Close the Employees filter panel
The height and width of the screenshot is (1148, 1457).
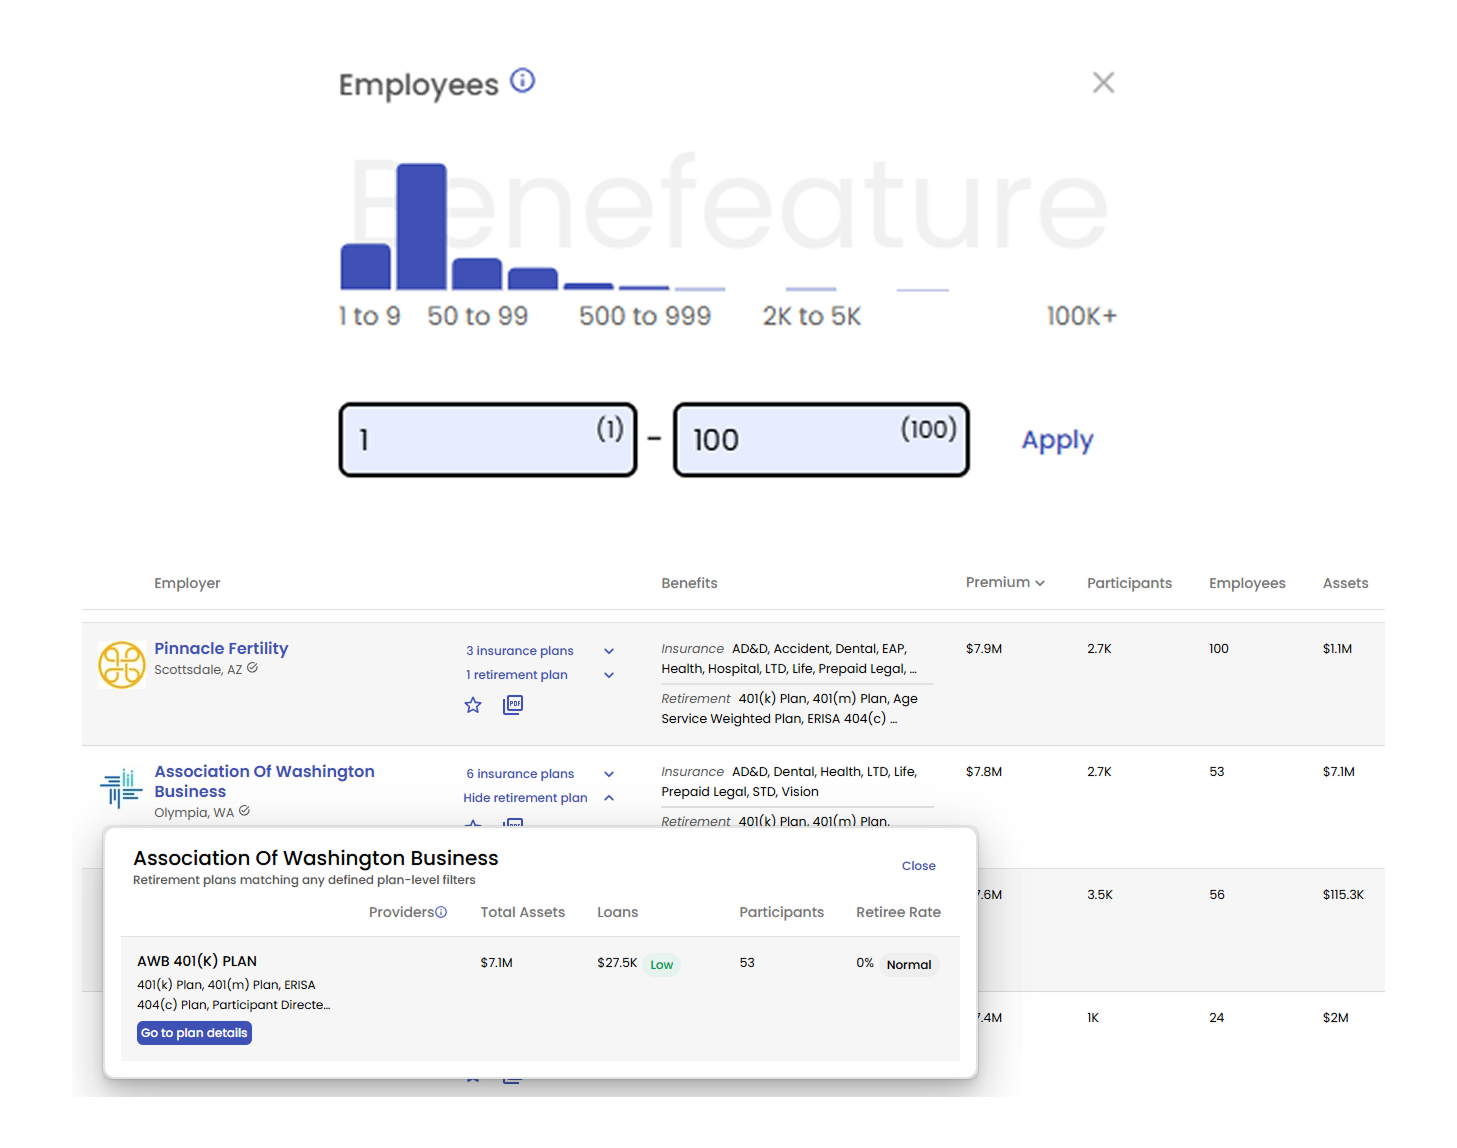click(1103, 83)
